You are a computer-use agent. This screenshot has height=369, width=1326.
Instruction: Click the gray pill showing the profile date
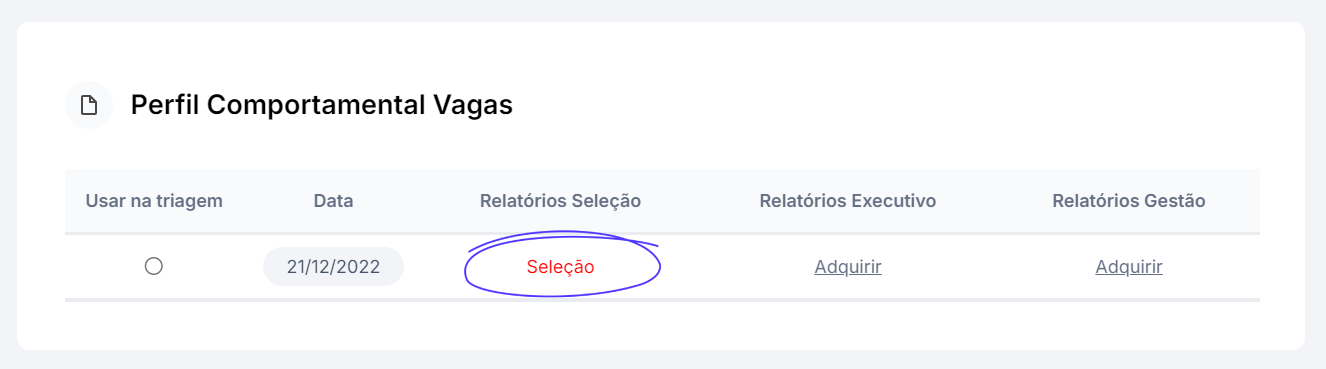click(333, 267)
